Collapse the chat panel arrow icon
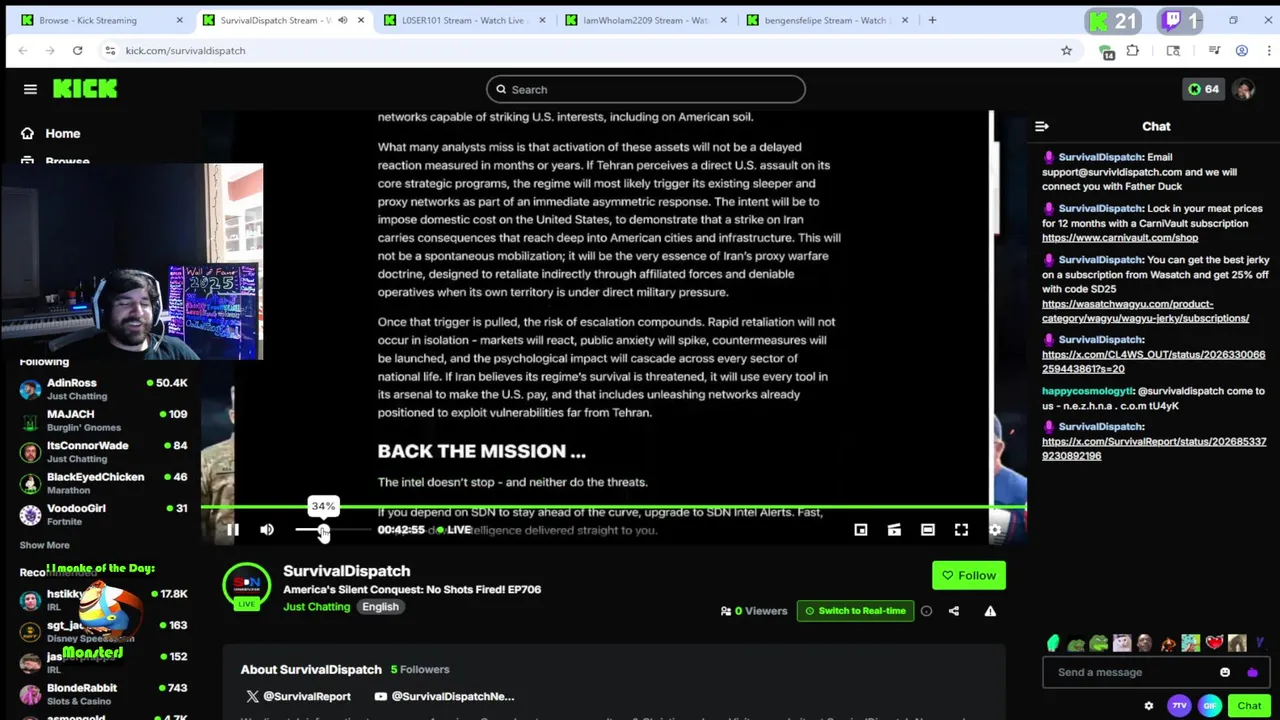Image resolution: width=1280 pixels, height=720 pixels. coord(1042,126)
